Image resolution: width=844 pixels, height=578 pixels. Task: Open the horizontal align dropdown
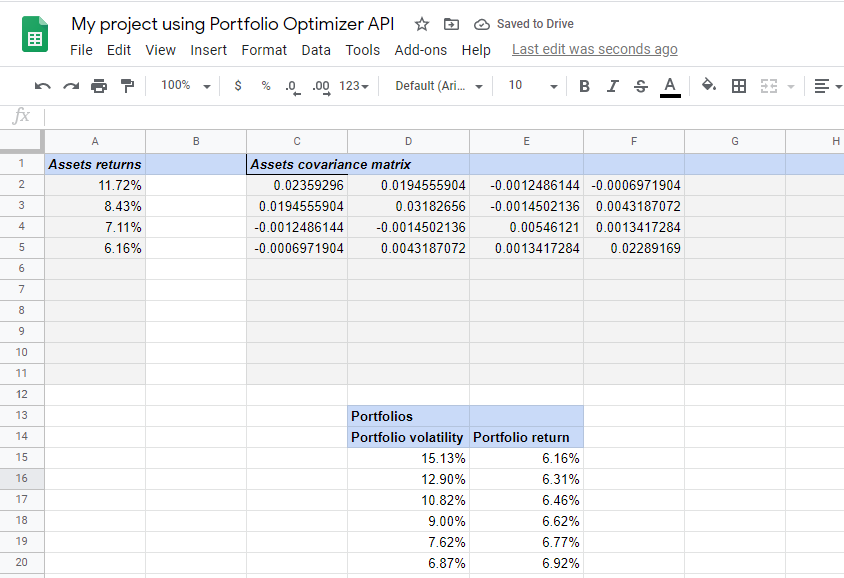pos(828,86)
